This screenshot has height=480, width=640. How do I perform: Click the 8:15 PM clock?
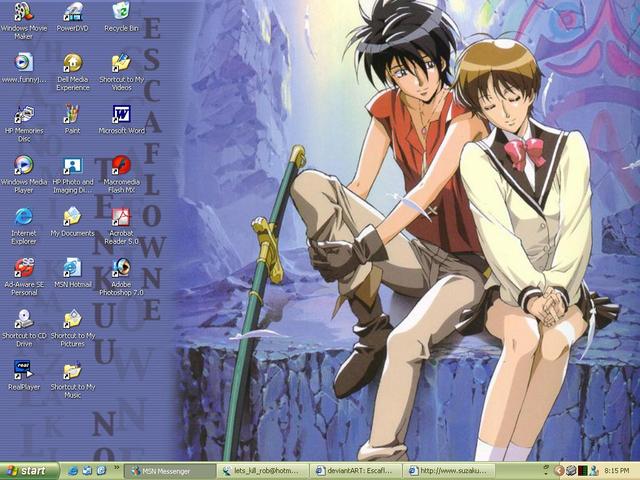coord(616,471)
